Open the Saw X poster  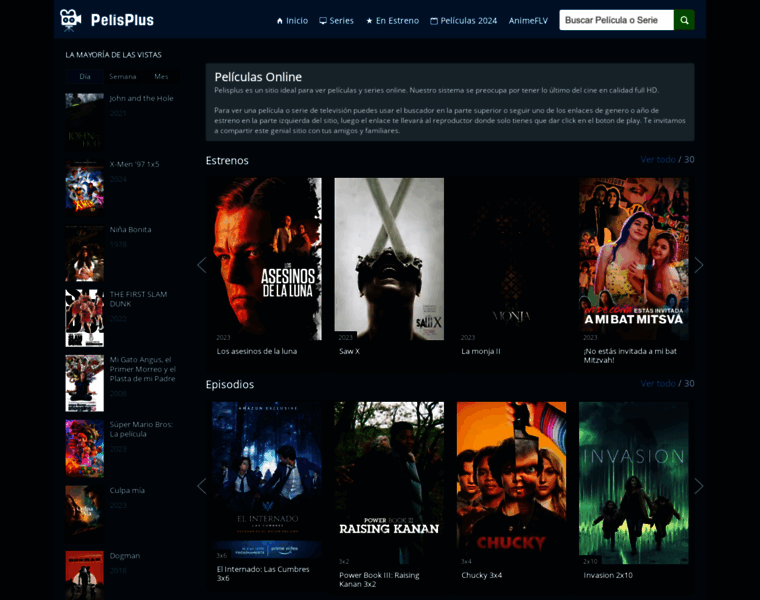[389, 259]
